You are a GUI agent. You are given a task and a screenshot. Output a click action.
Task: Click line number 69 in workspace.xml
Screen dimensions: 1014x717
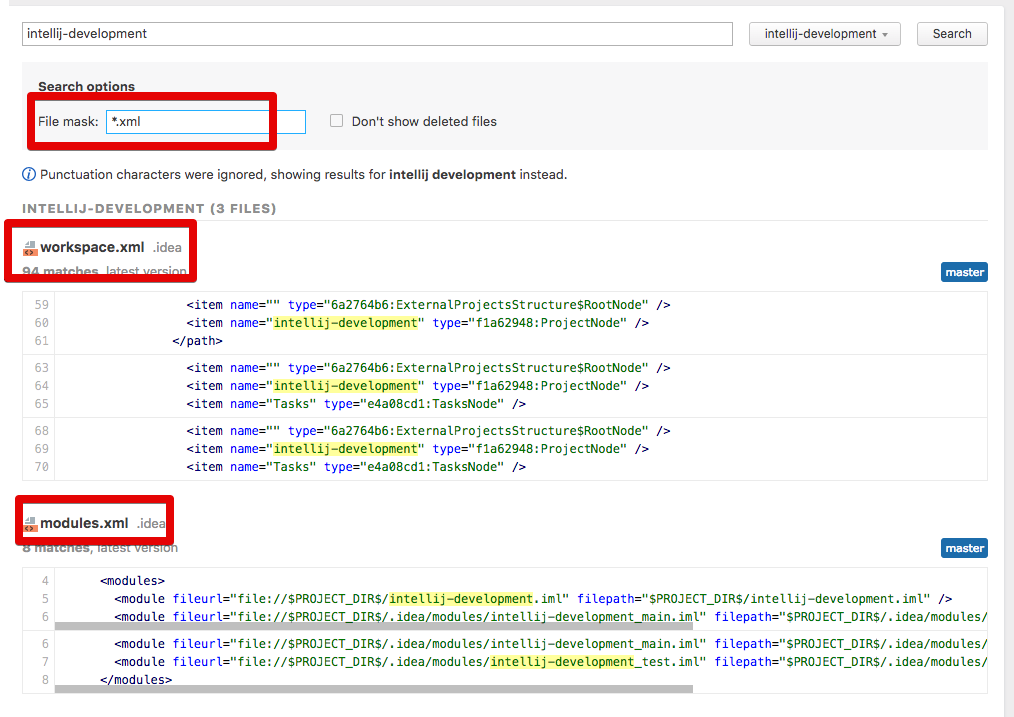[41, 449]
